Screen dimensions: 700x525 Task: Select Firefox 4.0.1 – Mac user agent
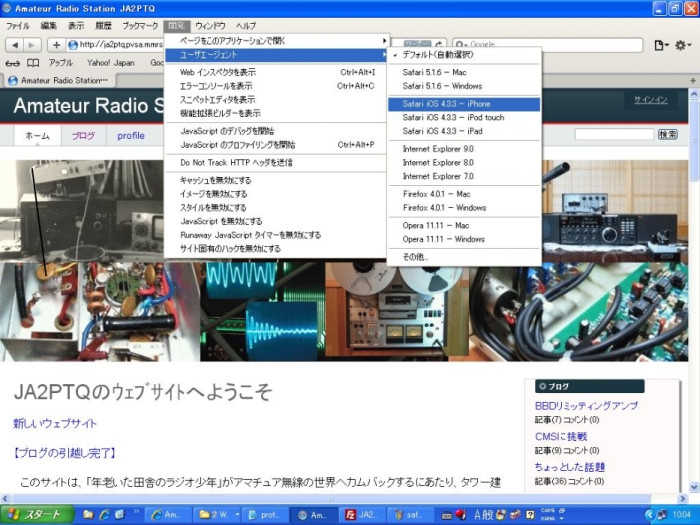tap(464, 194)
